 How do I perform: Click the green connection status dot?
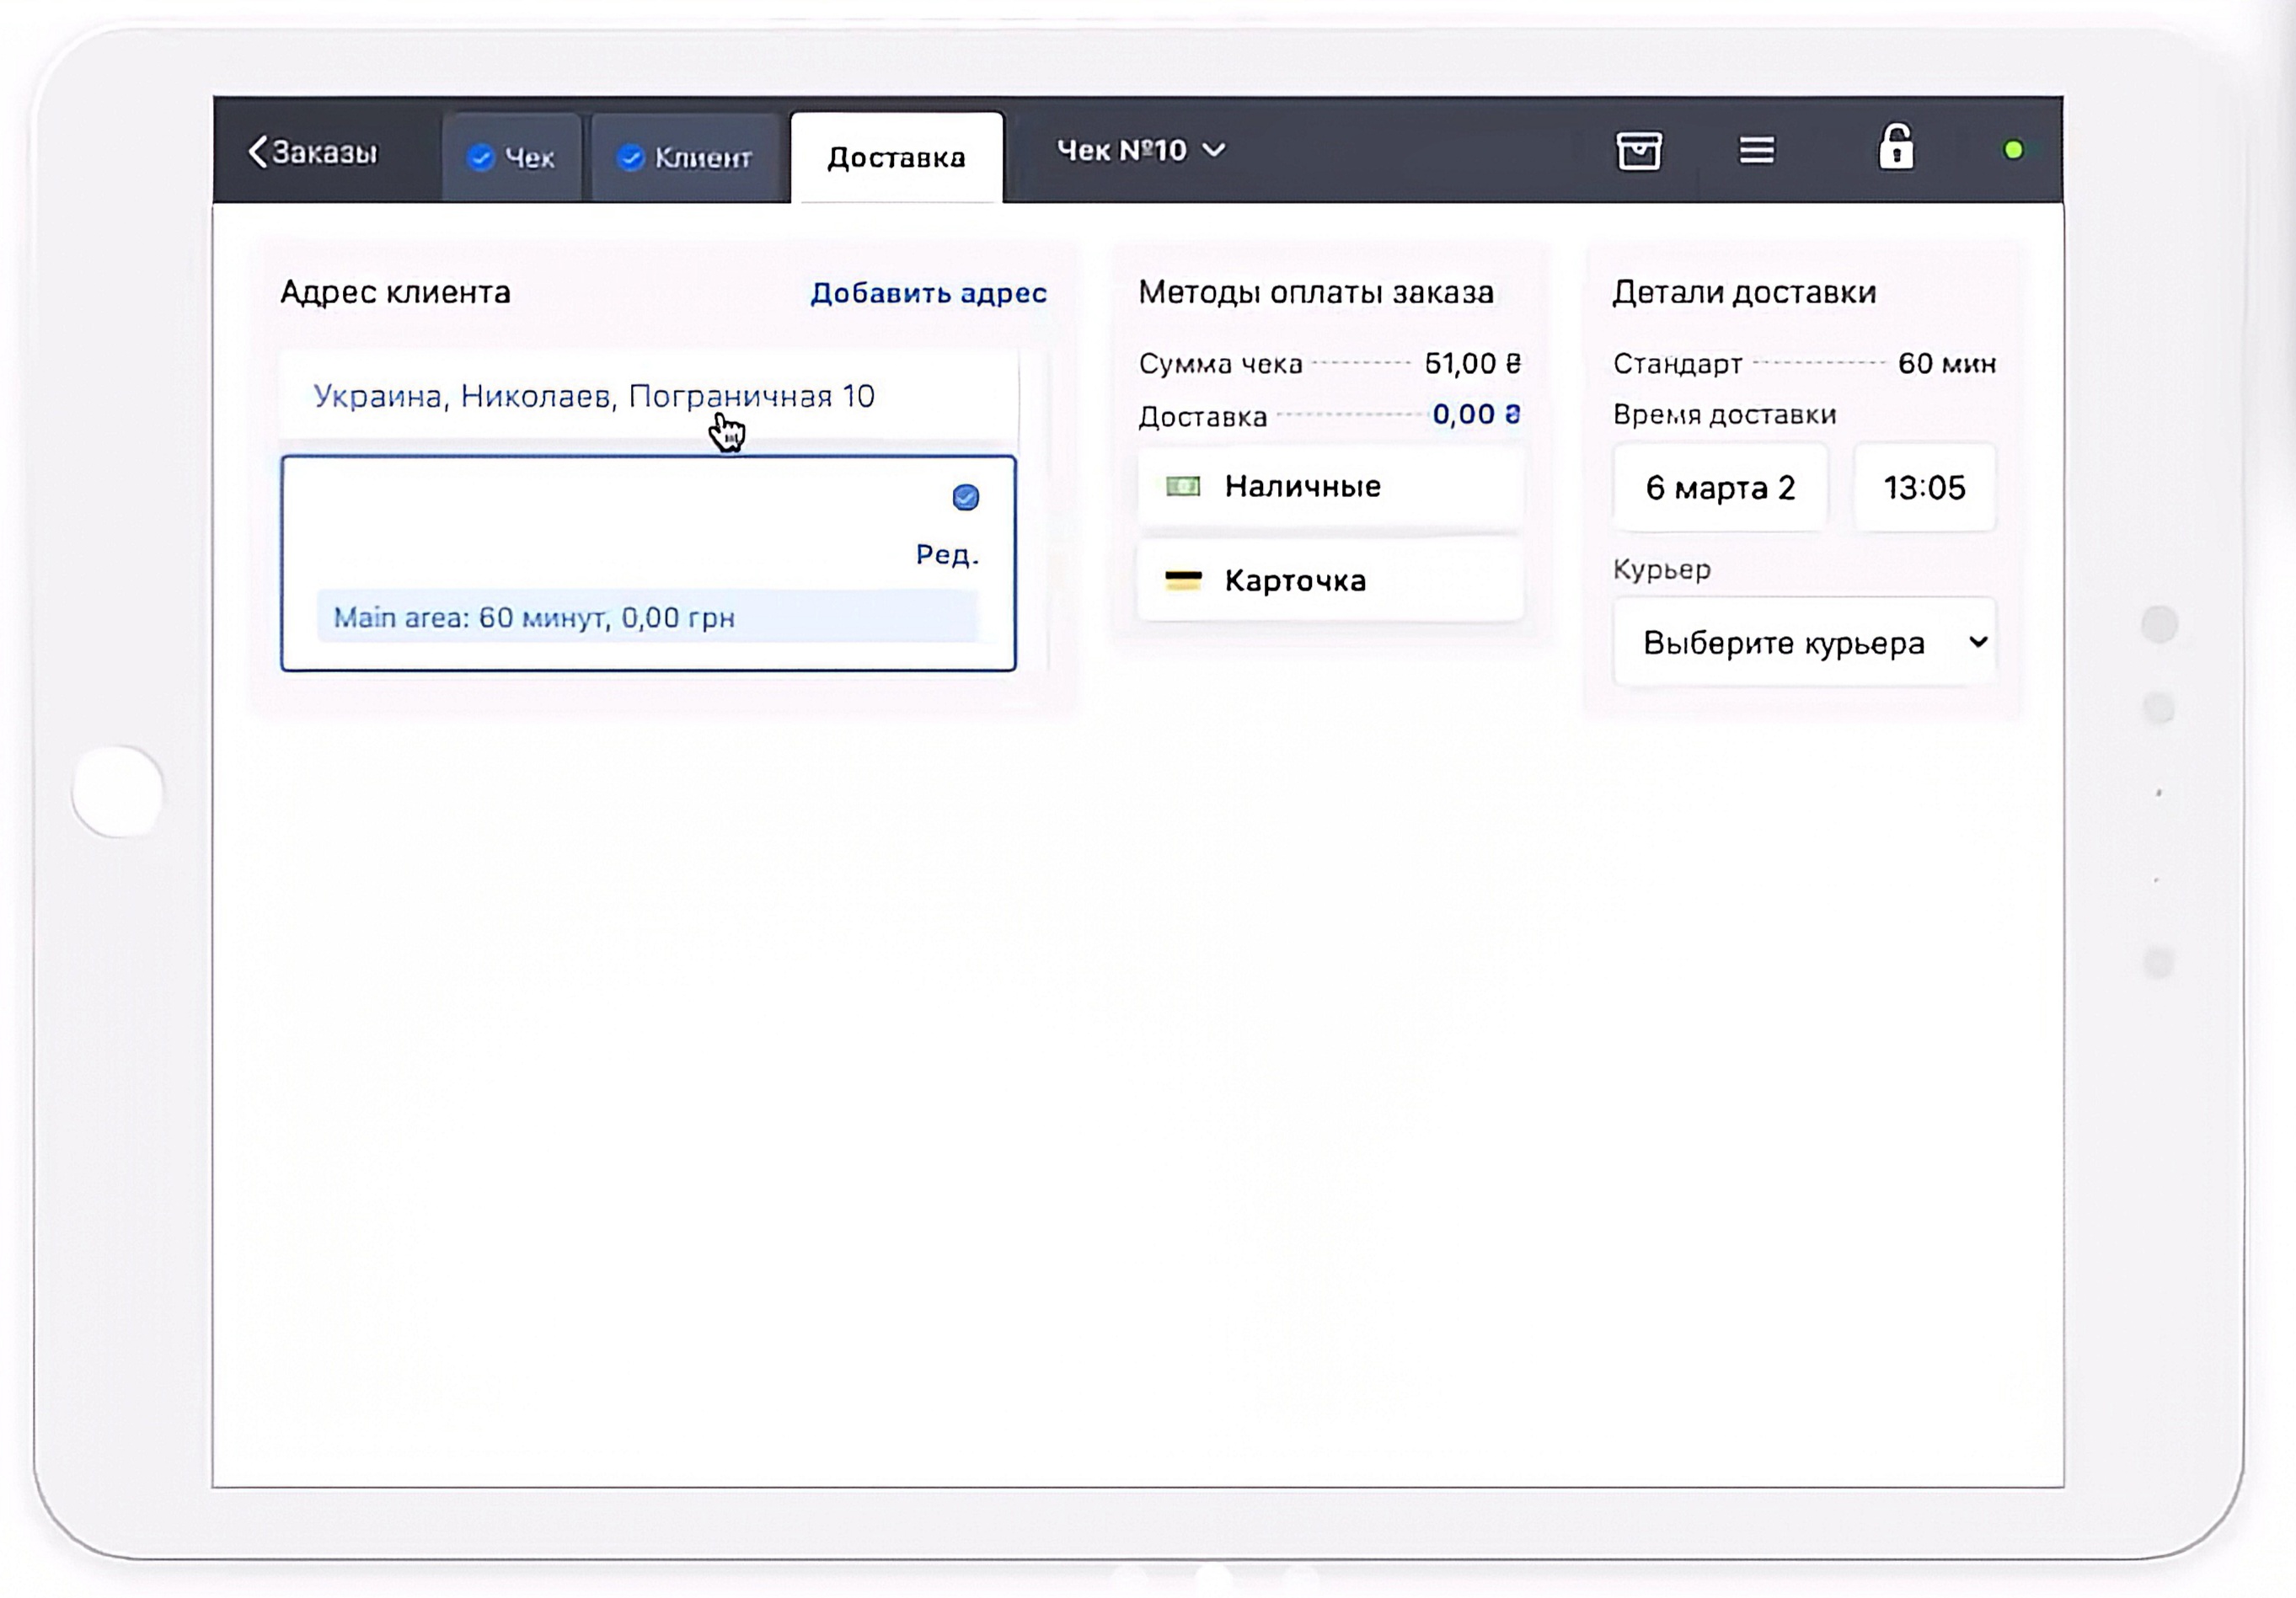[2013, 150]
